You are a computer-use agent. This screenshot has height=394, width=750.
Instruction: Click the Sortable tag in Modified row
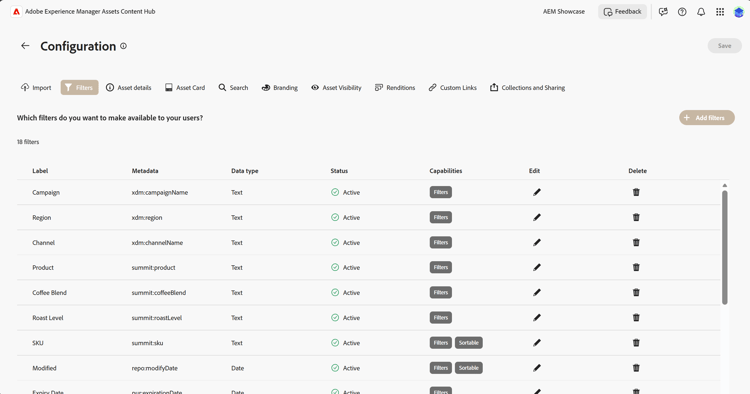tap(469, 368)
